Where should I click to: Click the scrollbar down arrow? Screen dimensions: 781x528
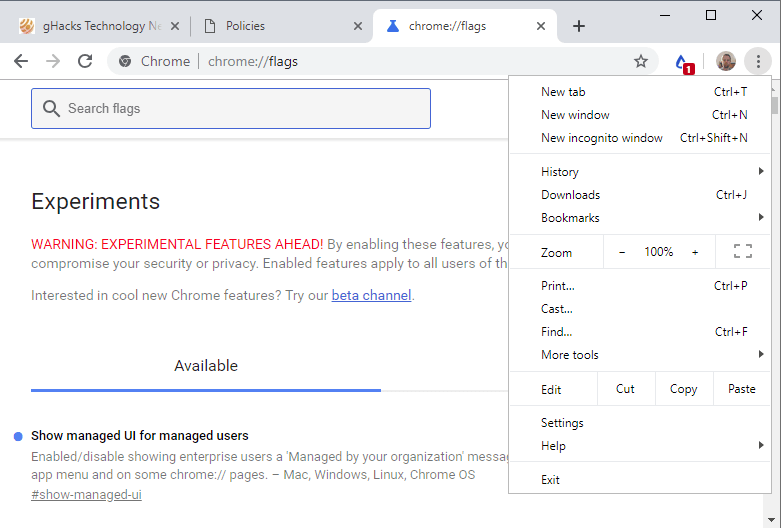[771, 520]
